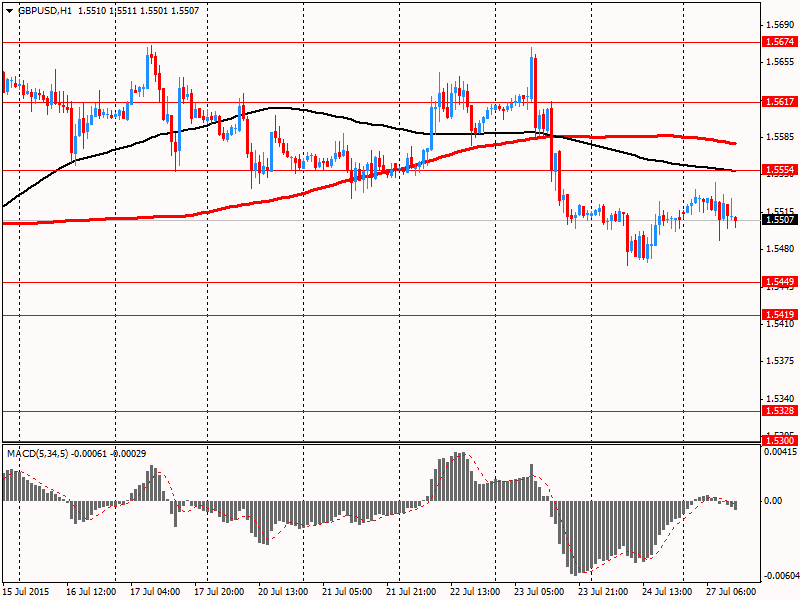Click the 1.5419 level label

pyautogui.click(x=779, y=315)
